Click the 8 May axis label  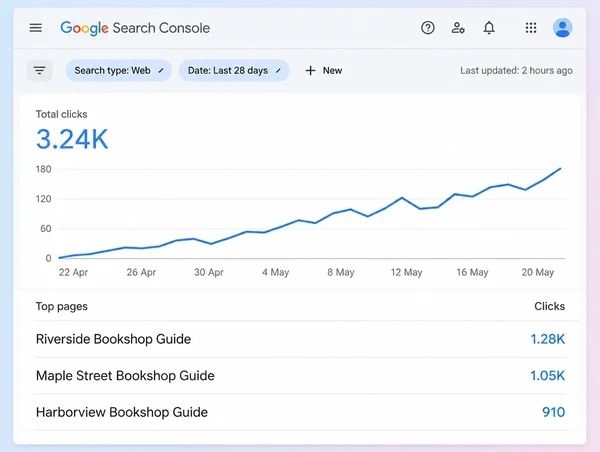(341, 272)
